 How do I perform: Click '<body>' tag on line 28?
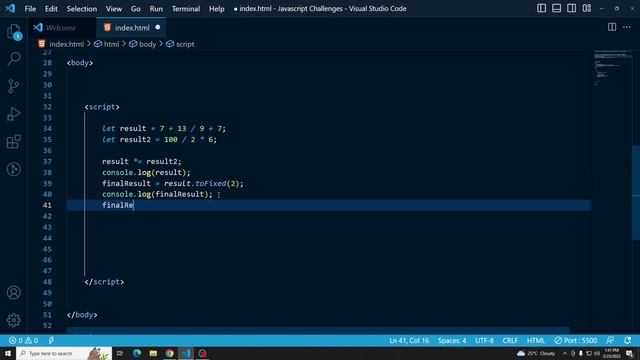80,63
